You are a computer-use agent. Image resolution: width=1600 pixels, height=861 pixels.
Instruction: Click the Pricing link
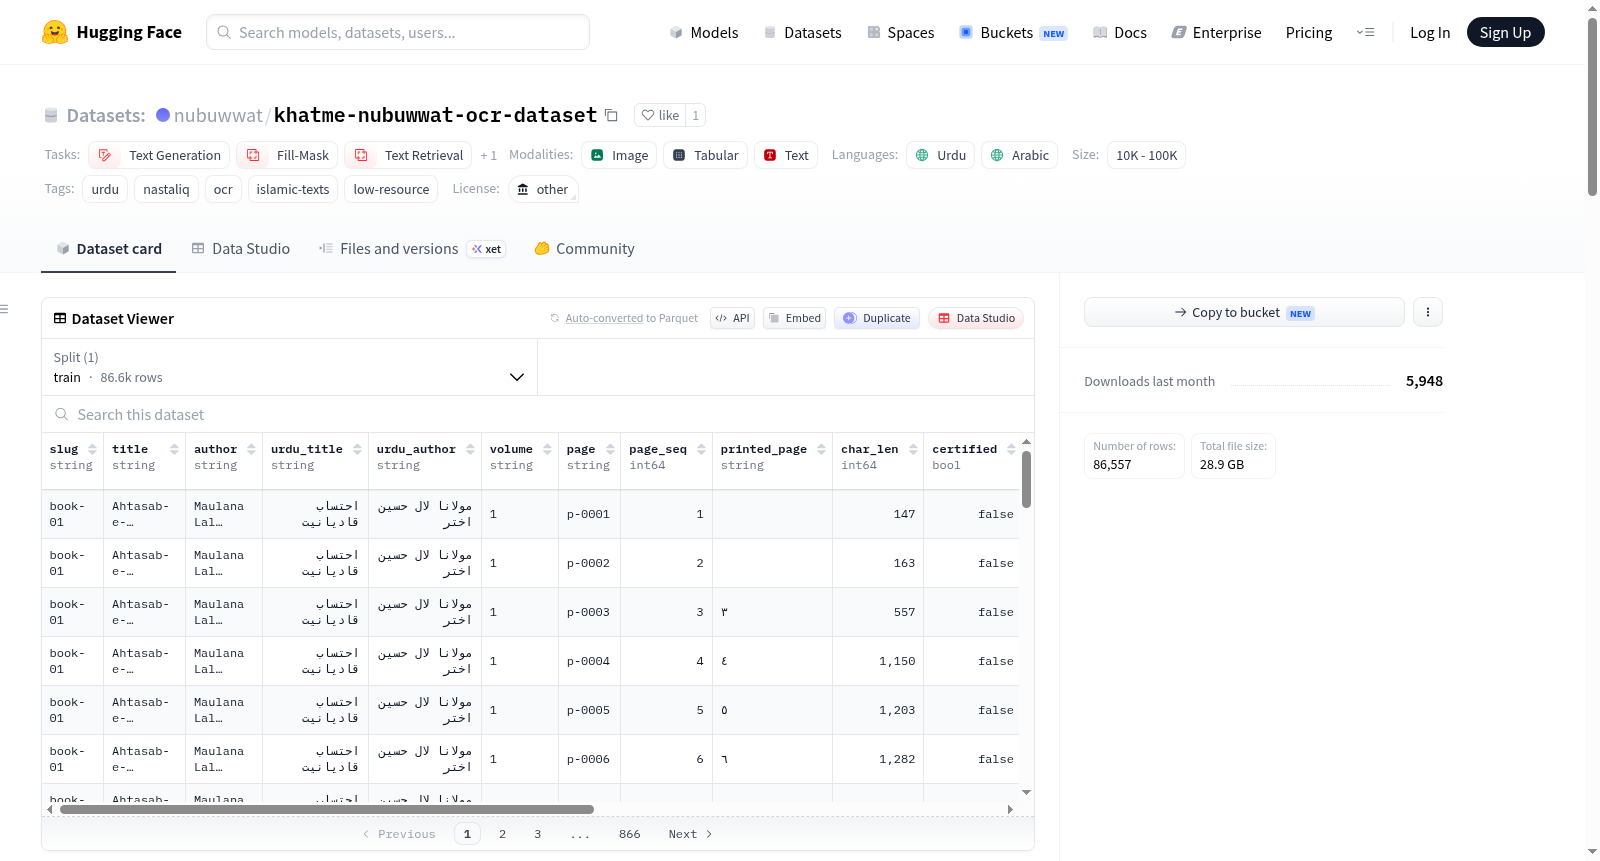pyautogui.click(x=1308, y=32)
